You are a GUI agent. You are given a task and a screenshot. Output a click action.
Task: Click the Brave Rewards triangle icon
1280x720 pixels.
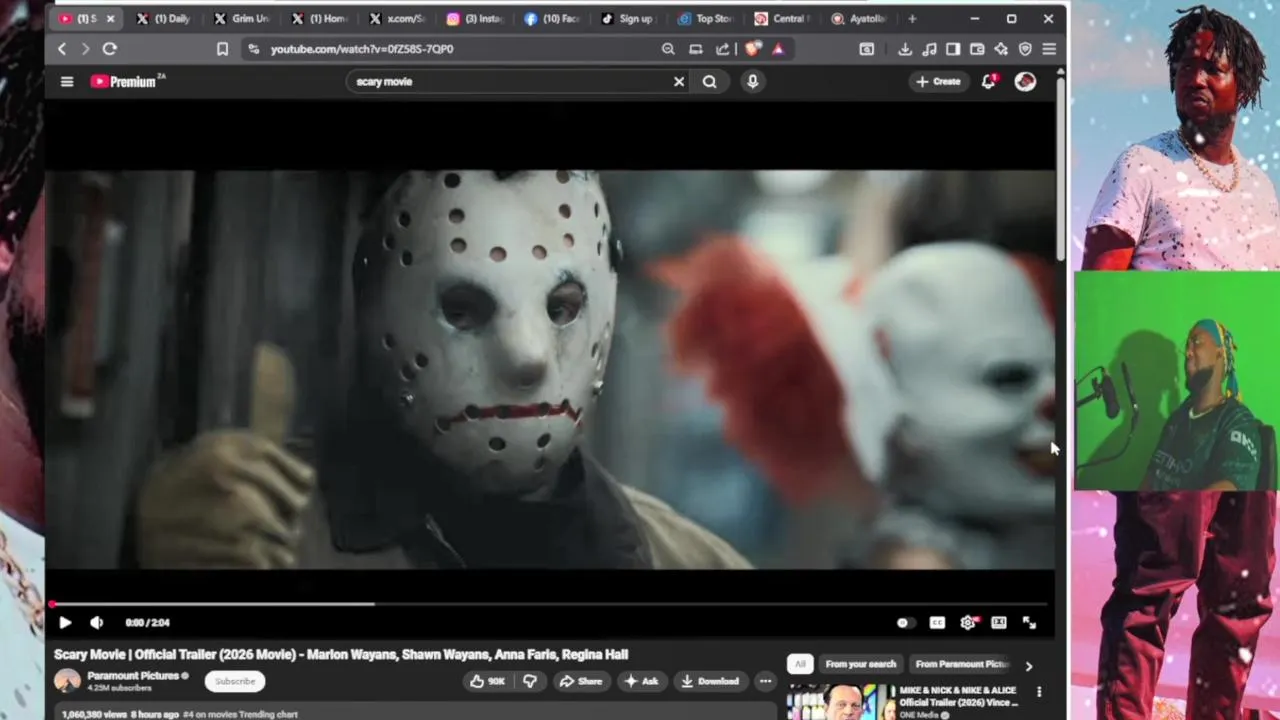[778, 49]
